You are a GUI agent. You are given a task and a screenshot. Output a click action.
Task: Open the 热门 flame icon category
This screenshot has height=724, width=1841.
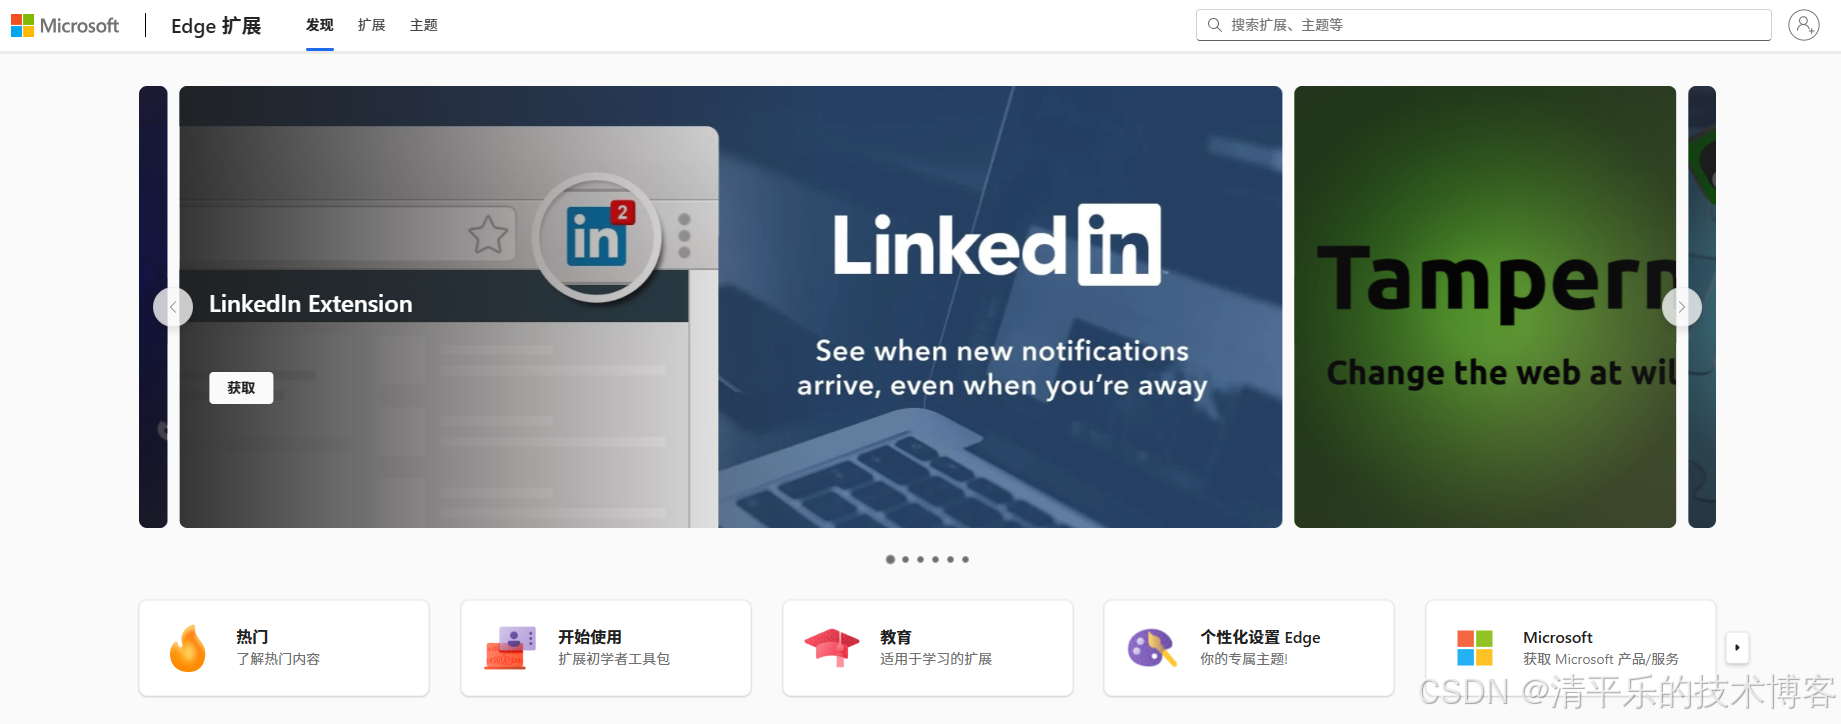point(187,648)
